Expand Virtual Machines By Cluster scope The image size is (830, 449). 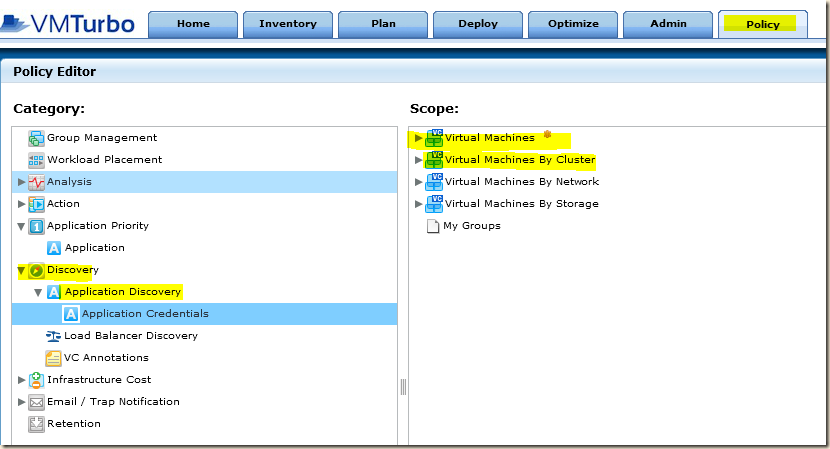point(418,160)
